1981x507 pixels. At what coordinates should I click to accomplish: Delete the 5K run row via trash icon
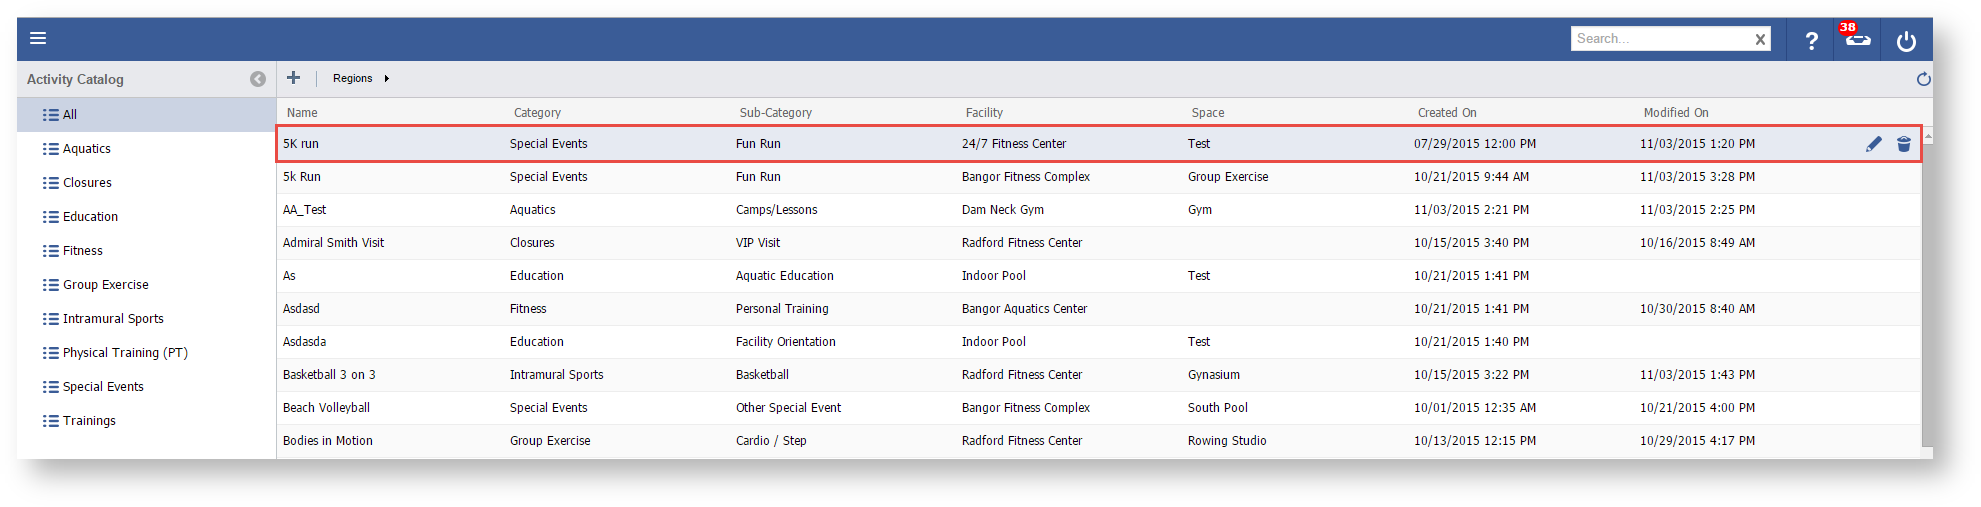1903,144
